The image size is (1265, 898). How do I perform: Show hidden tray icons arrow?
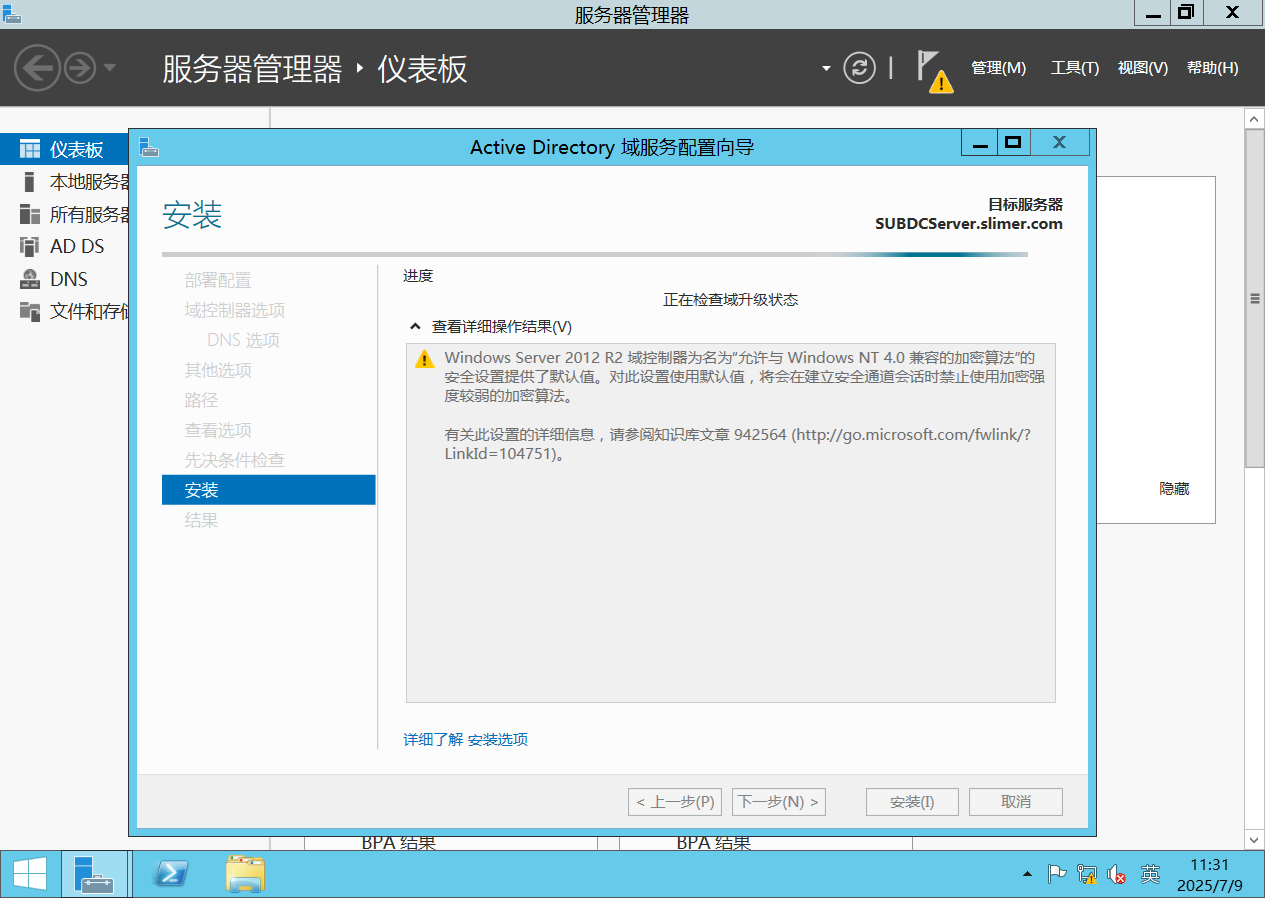pyautogui.click(x=1027, y=875)
